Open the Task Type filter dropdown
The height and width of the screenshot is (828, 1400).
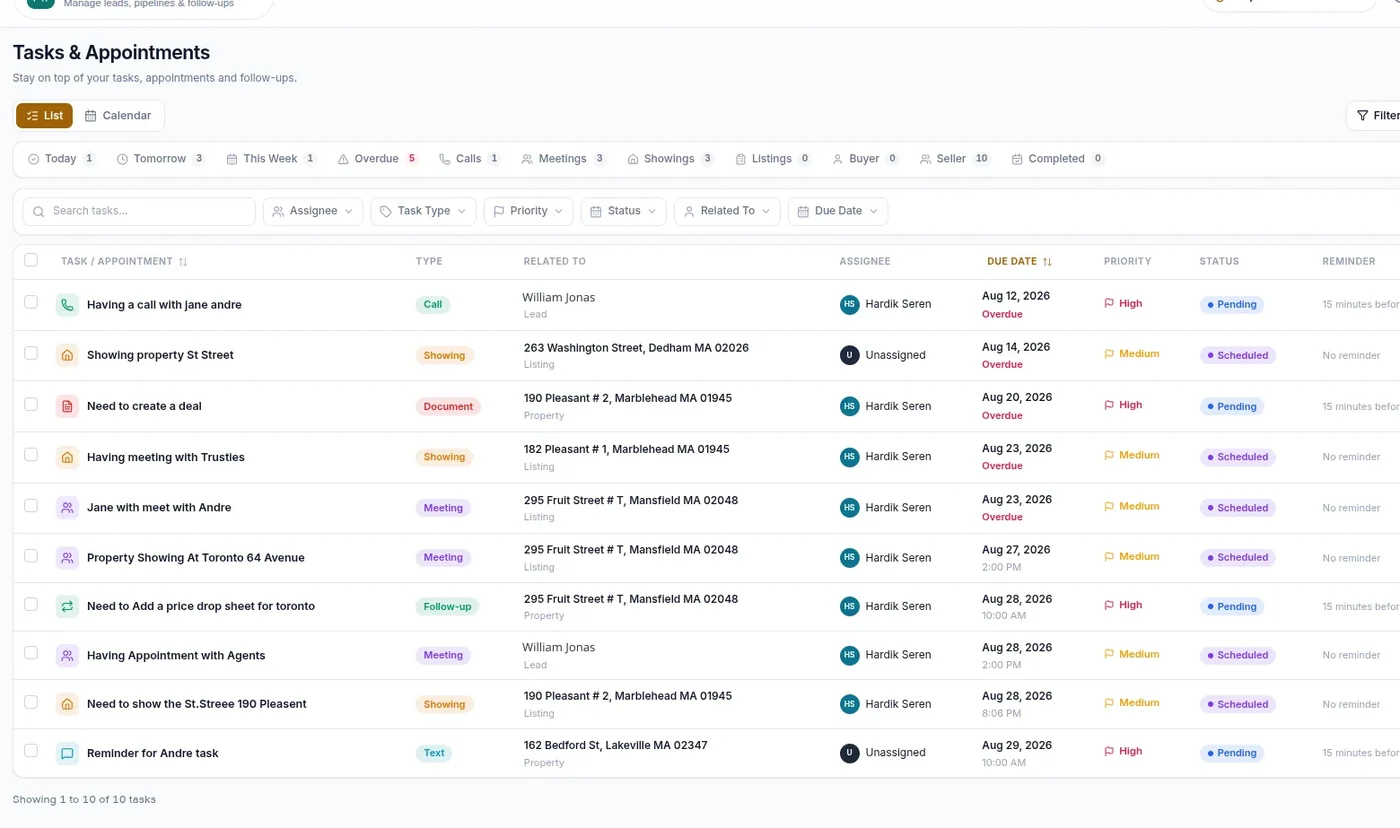[x=423, y=211]
